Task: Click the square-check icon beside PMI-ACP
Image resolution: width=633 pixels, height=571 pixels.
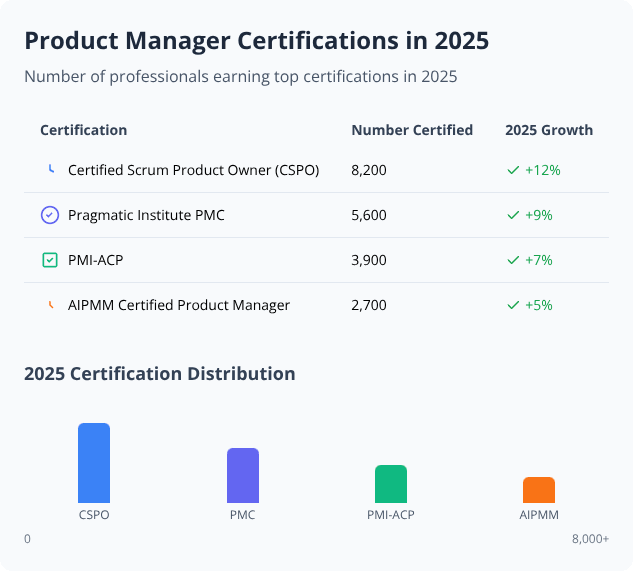Action: pos(50,260)
